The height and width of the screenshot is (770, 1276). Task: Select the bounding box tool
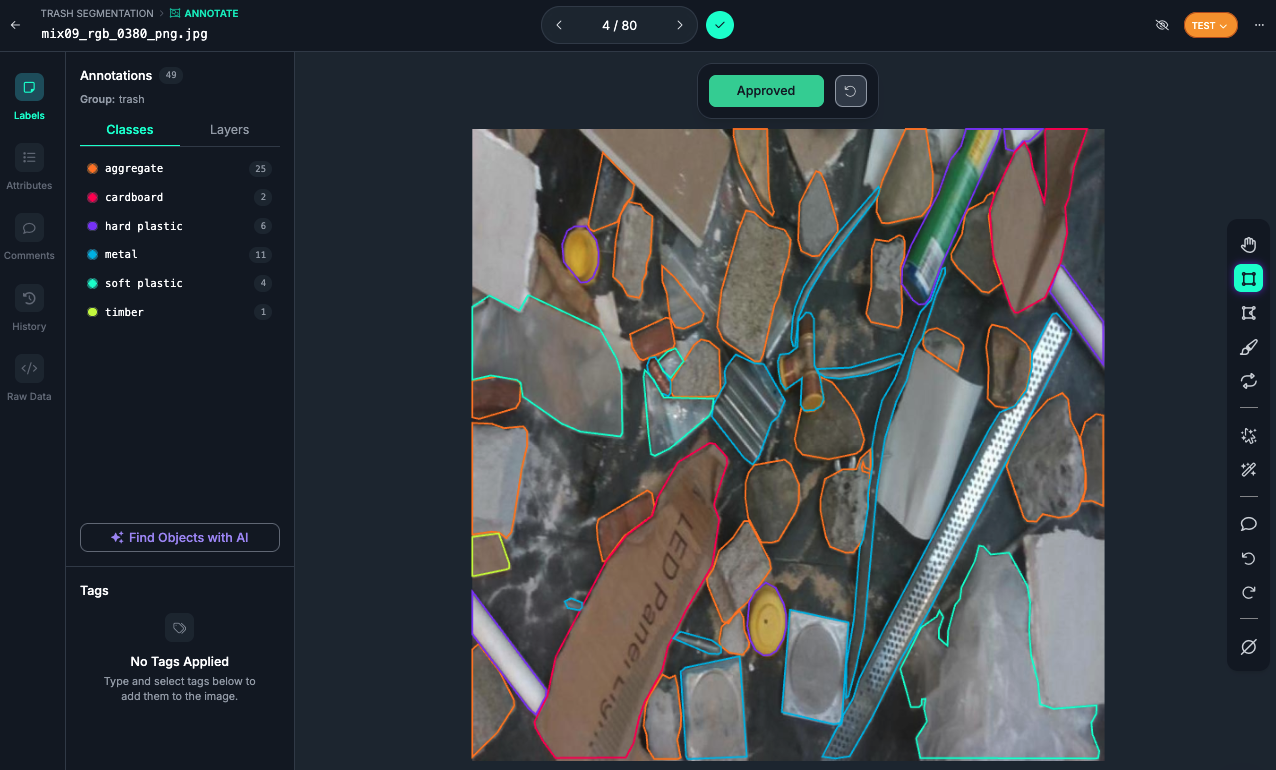1248,279
